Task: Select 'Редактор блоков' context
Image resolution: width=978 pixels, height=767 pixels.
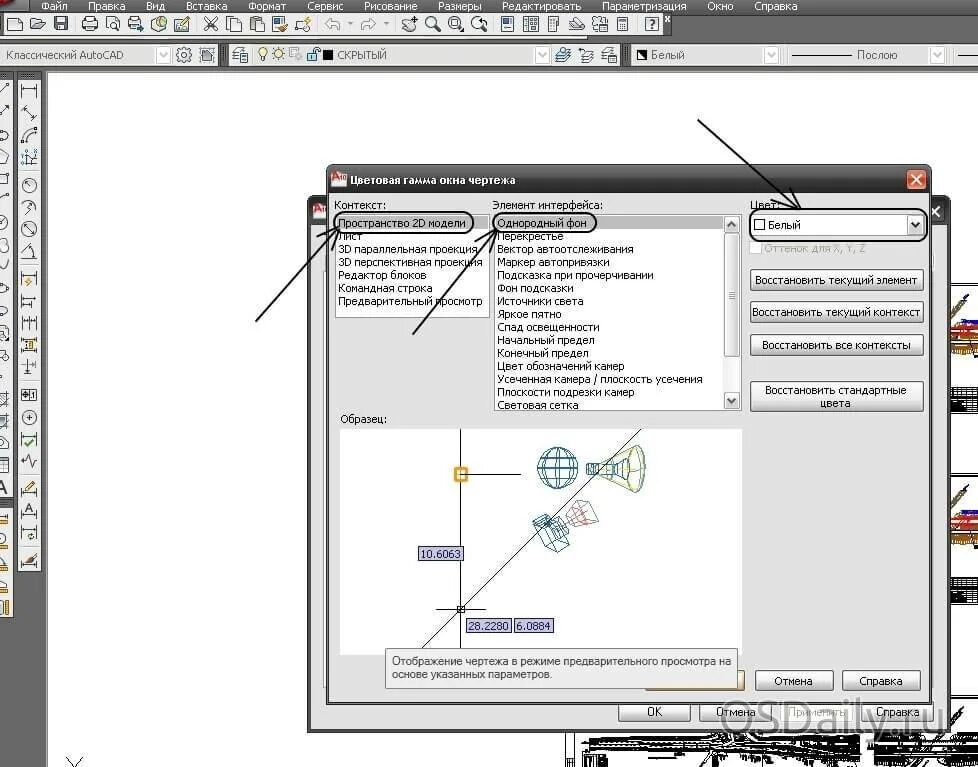Action: pos(382,275)
